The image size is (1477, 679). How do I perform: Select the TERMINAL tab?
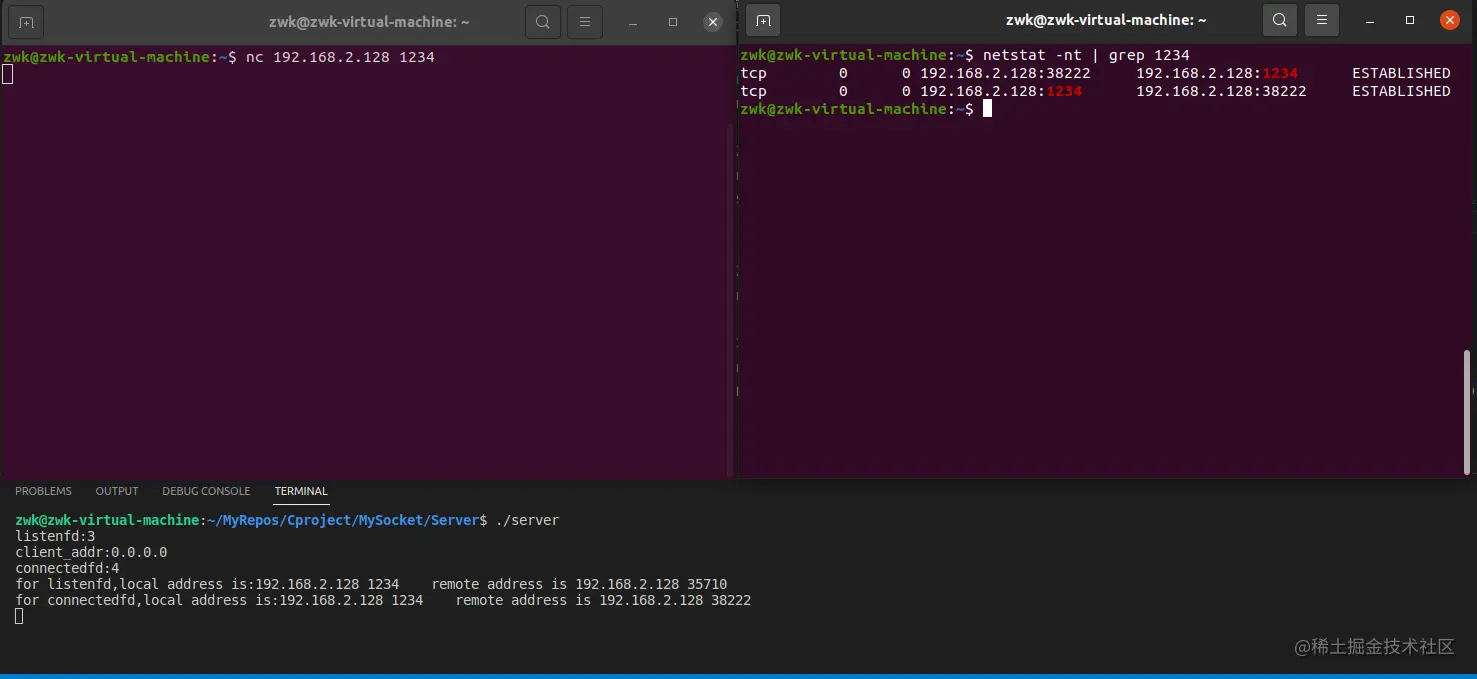[x=301, y=491]
